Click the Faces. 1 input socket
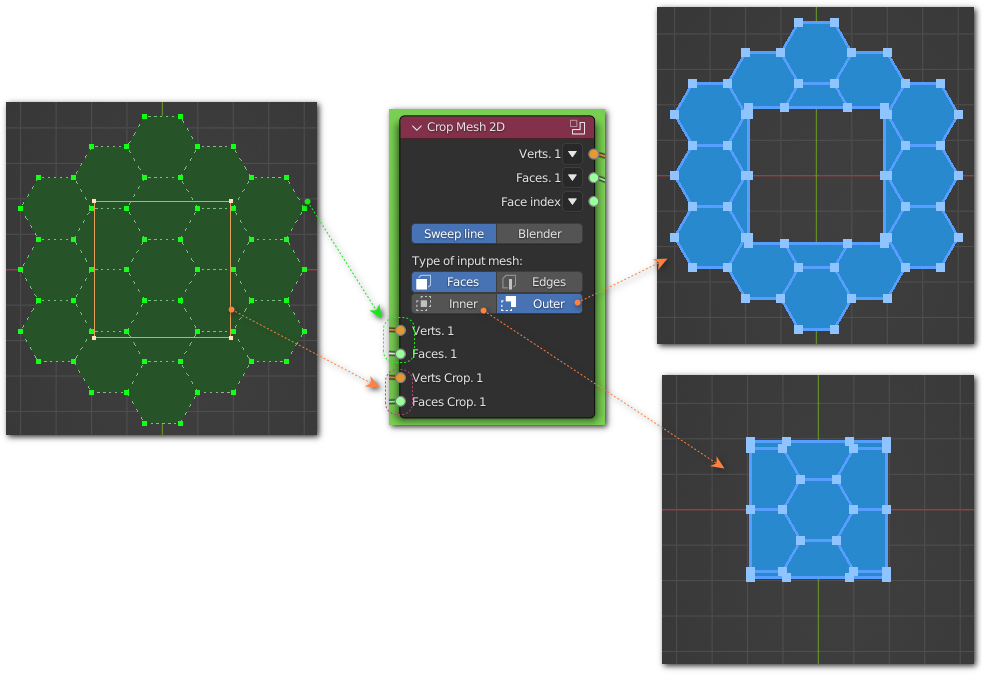Image resolution: width=982 pixels, height=676 pixels. (x=401, y=354)
